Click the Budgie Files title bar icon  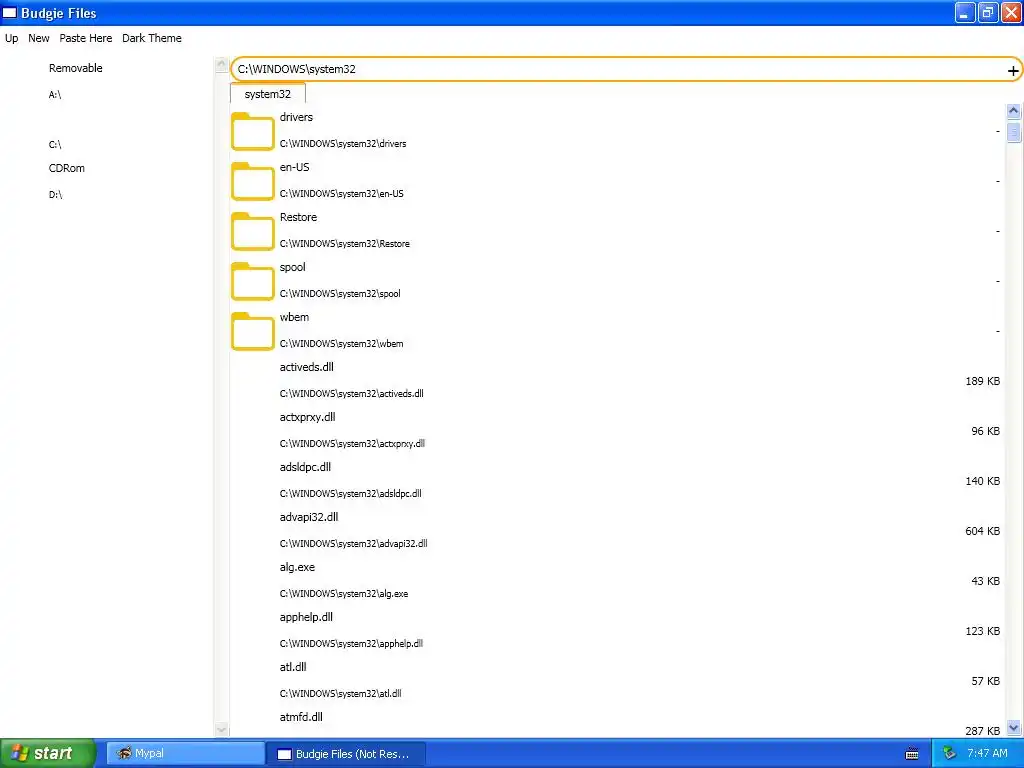point(10,13)
